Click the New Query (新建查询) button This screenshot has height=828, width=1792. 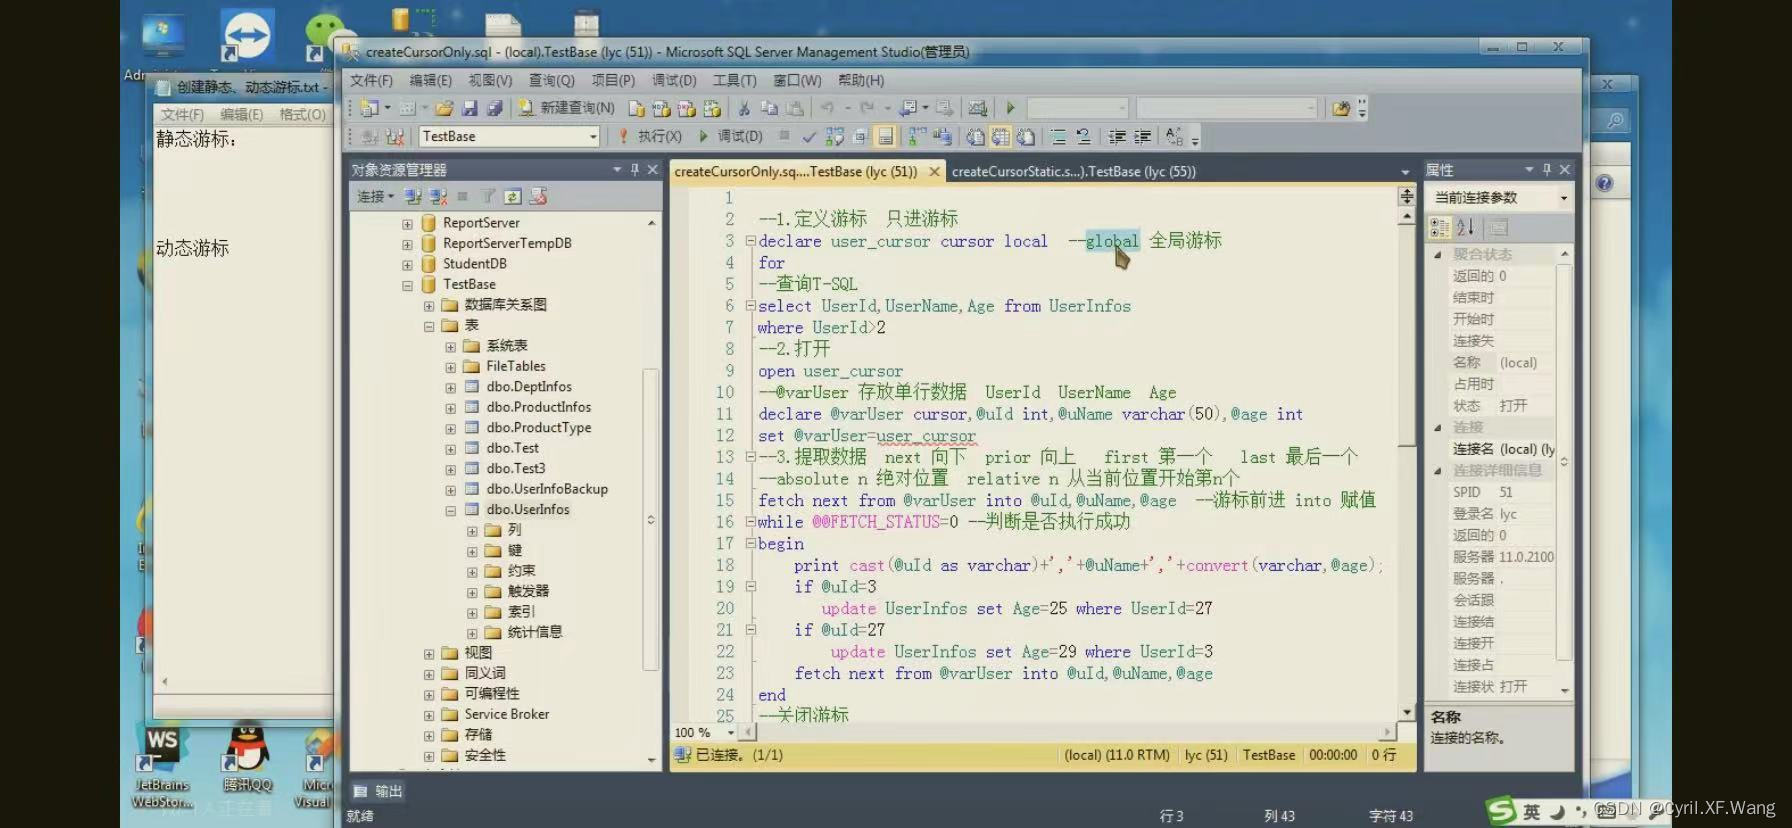coord(566,108)
